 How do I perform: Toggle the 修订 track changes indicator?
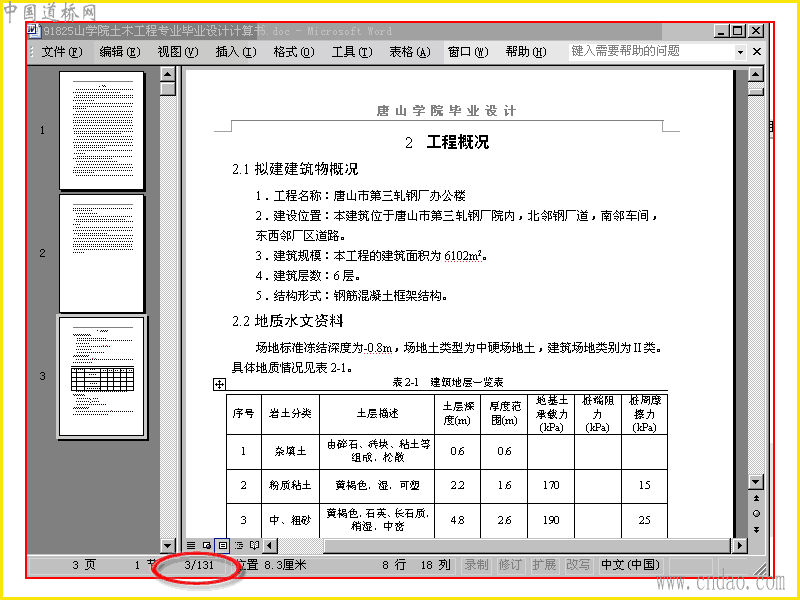[510, 565]
